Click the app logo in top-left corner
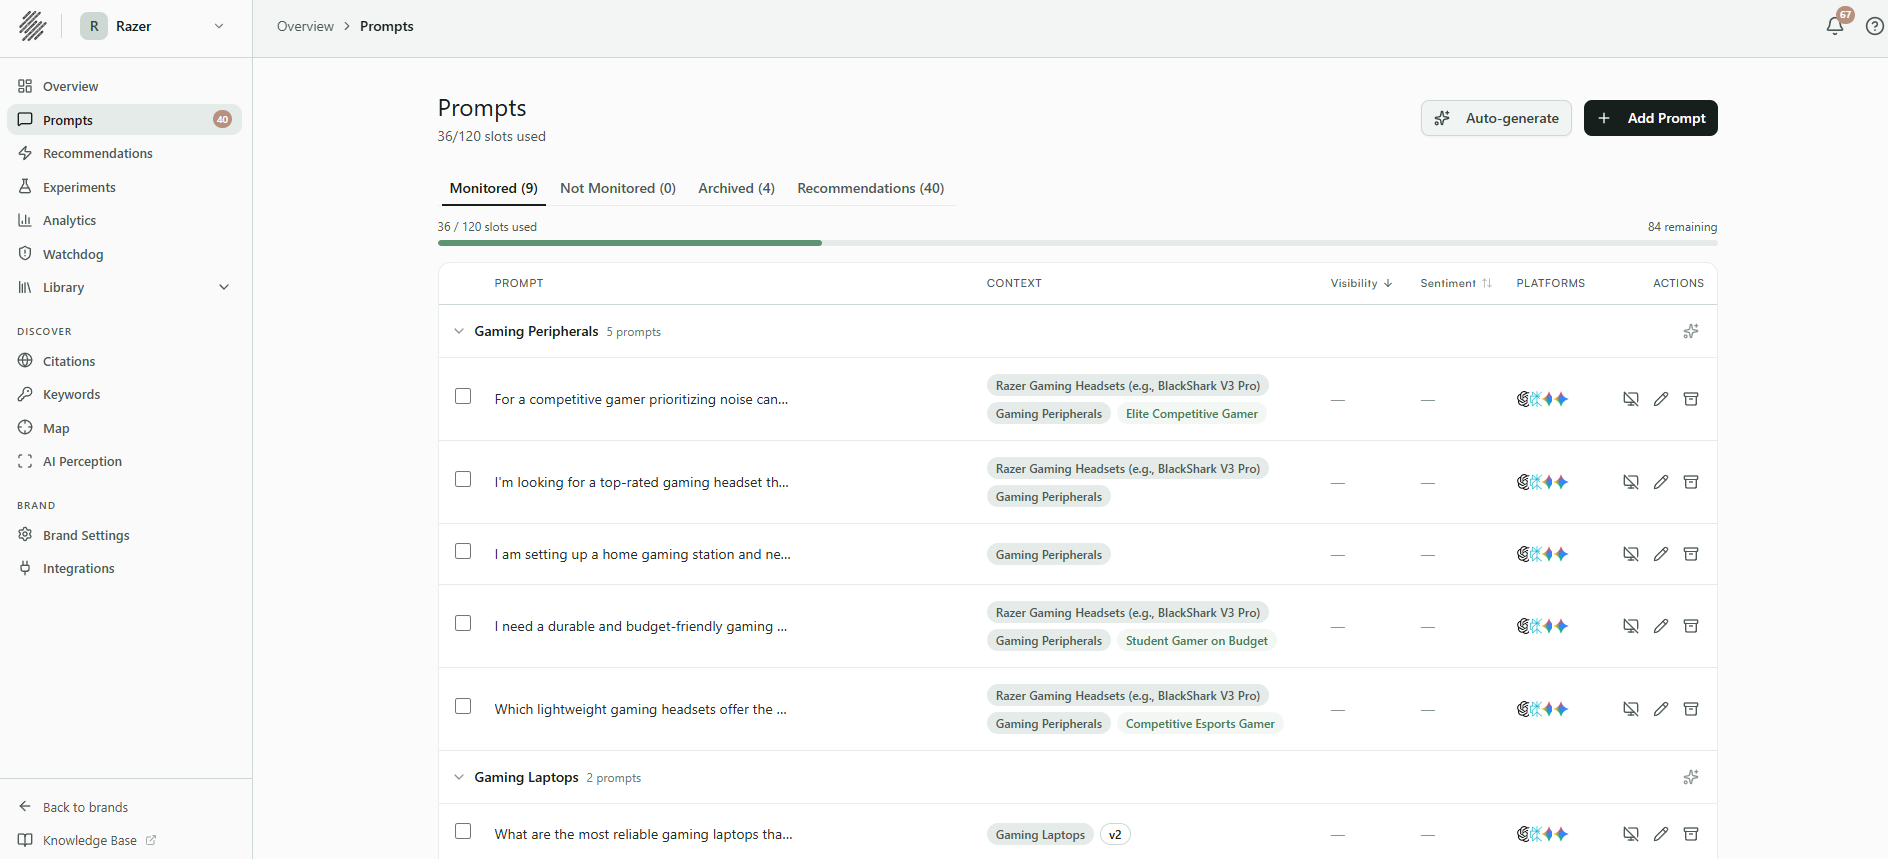The width and height of the screenshot is (1888, 859). point(32,26)
